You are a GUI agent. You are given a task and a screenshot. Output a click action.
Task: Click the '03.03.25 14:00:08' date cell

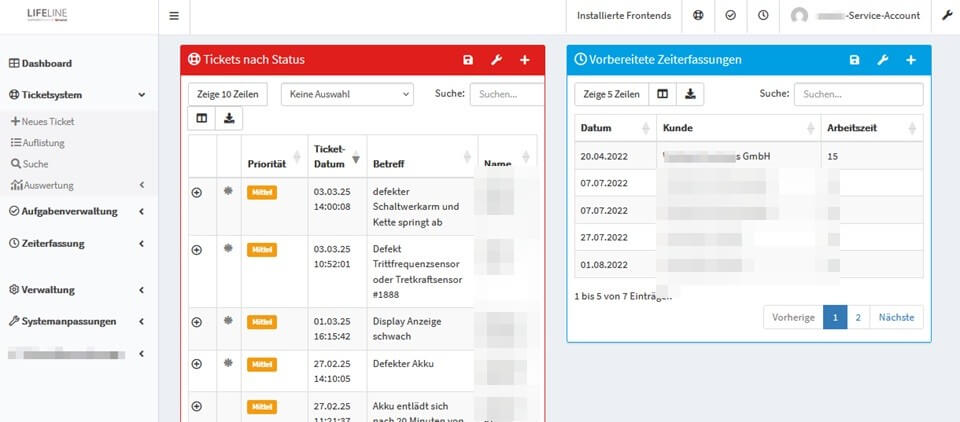click(337, 206)
